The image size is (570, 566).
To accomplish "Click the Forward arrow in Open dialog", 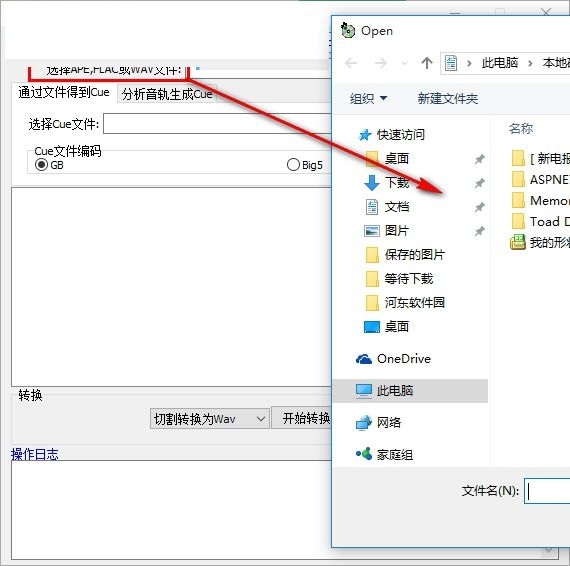I will [x=380, y=63].
